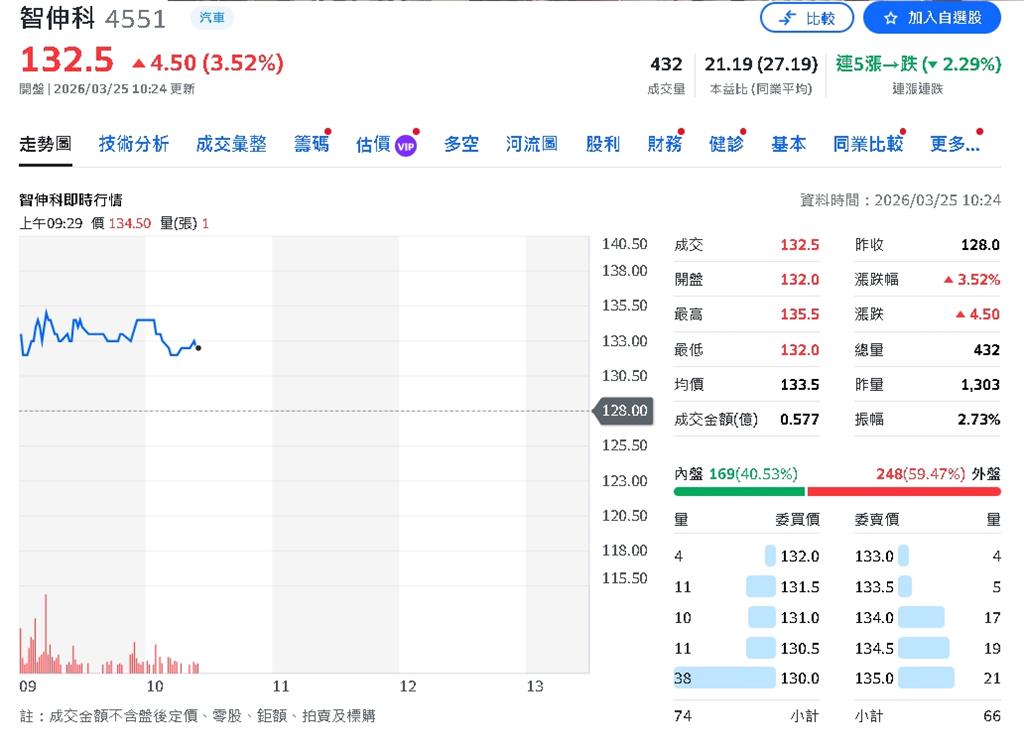Image resolution: width=1024 pixels, height=748 pixels.
Task: Click the 成交彙整 tab
Action: pyautogui.click(x=232, y=144)
